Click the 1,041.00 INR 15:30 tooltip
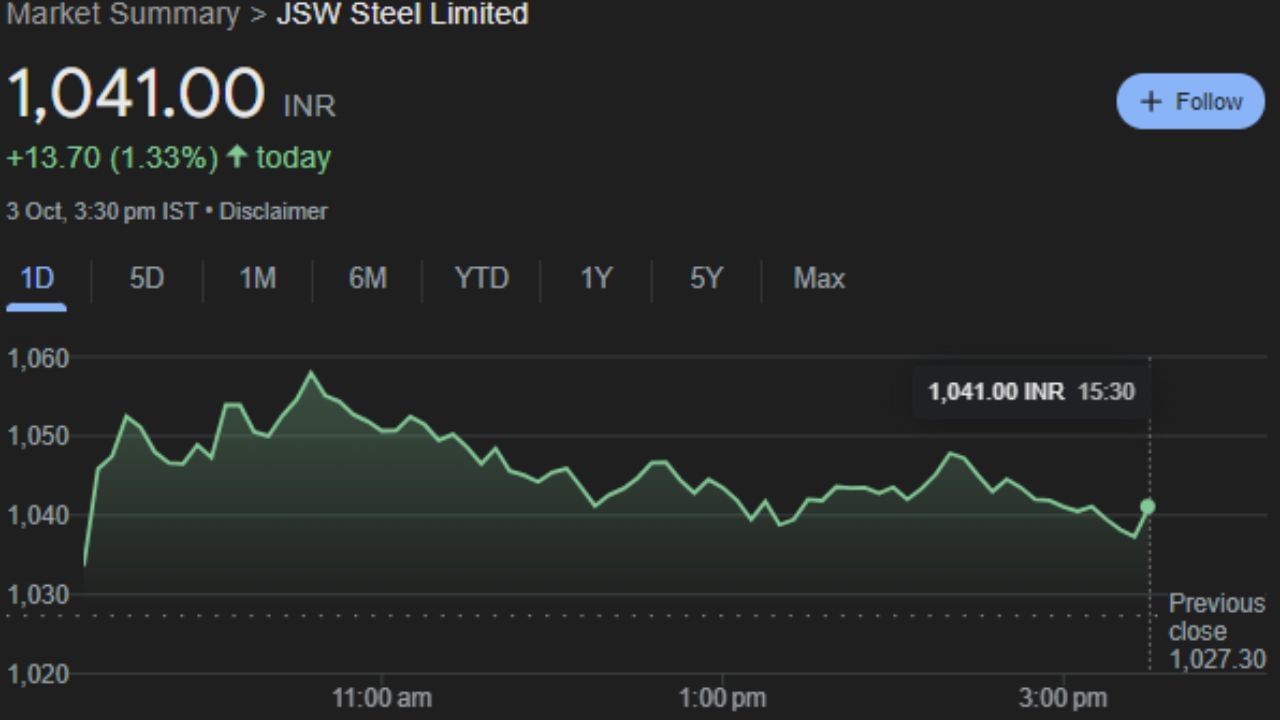 pyautogui.click(x=1031, y=392)
